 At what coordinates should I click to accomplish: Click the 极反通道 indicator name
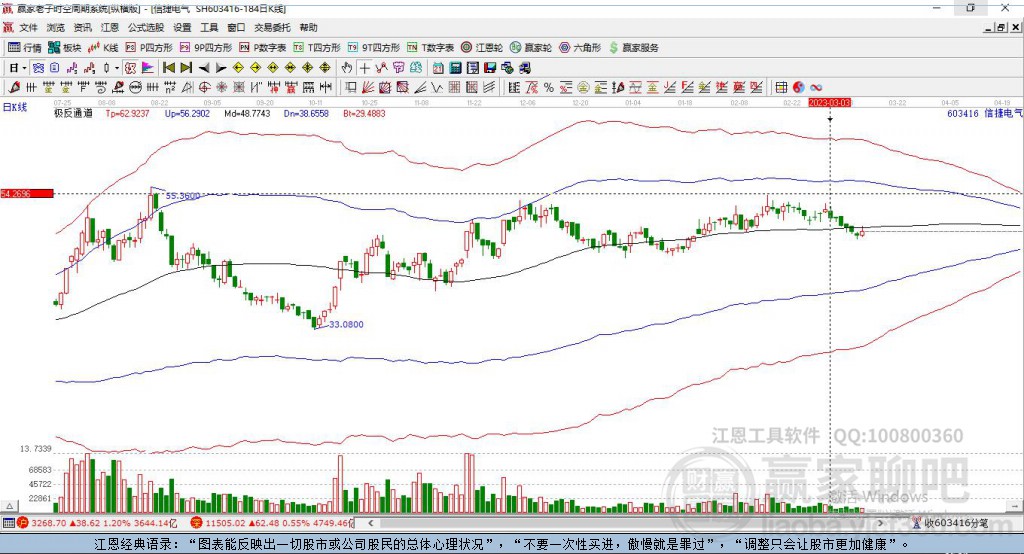pos(73,113)
